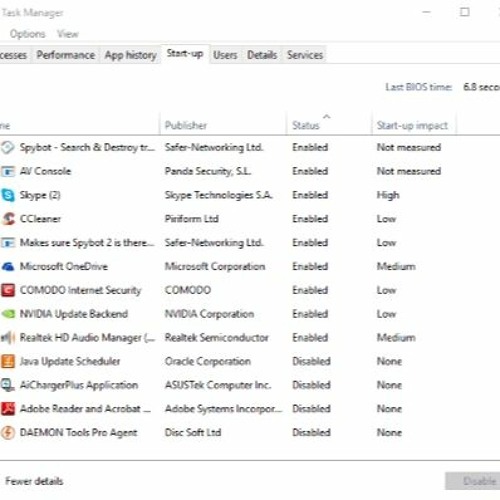Open the Details tab
This screenshot has width=500, height=500.
(262, 55)
